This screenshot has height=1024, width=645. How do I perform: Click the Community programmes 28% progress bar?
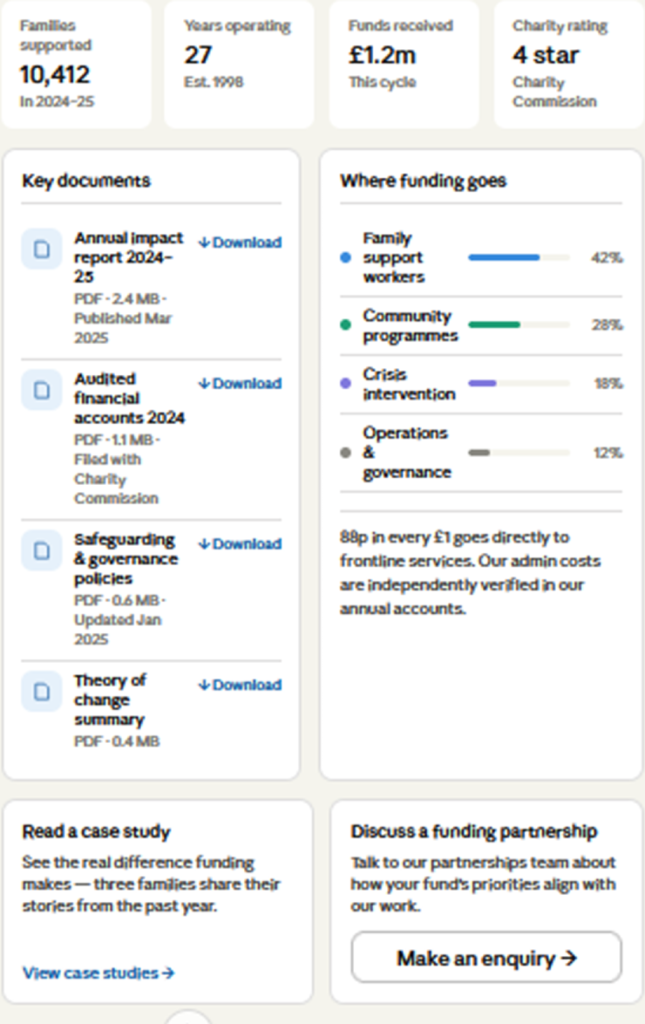pyautogui.click(x=519, y=325)
